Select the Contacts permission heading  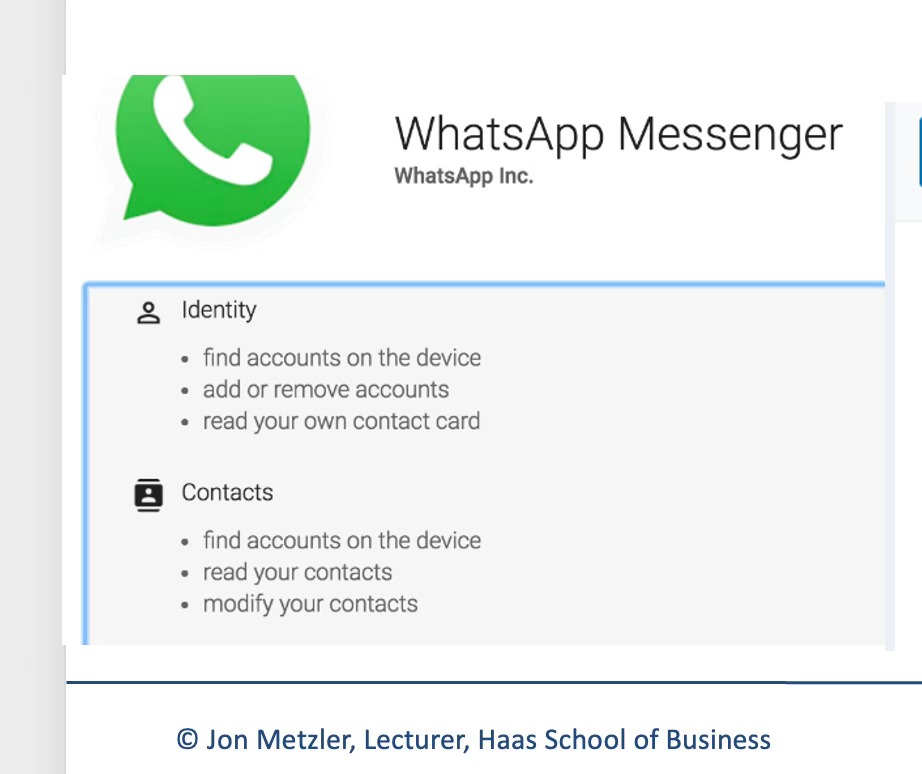coord(227,492)
